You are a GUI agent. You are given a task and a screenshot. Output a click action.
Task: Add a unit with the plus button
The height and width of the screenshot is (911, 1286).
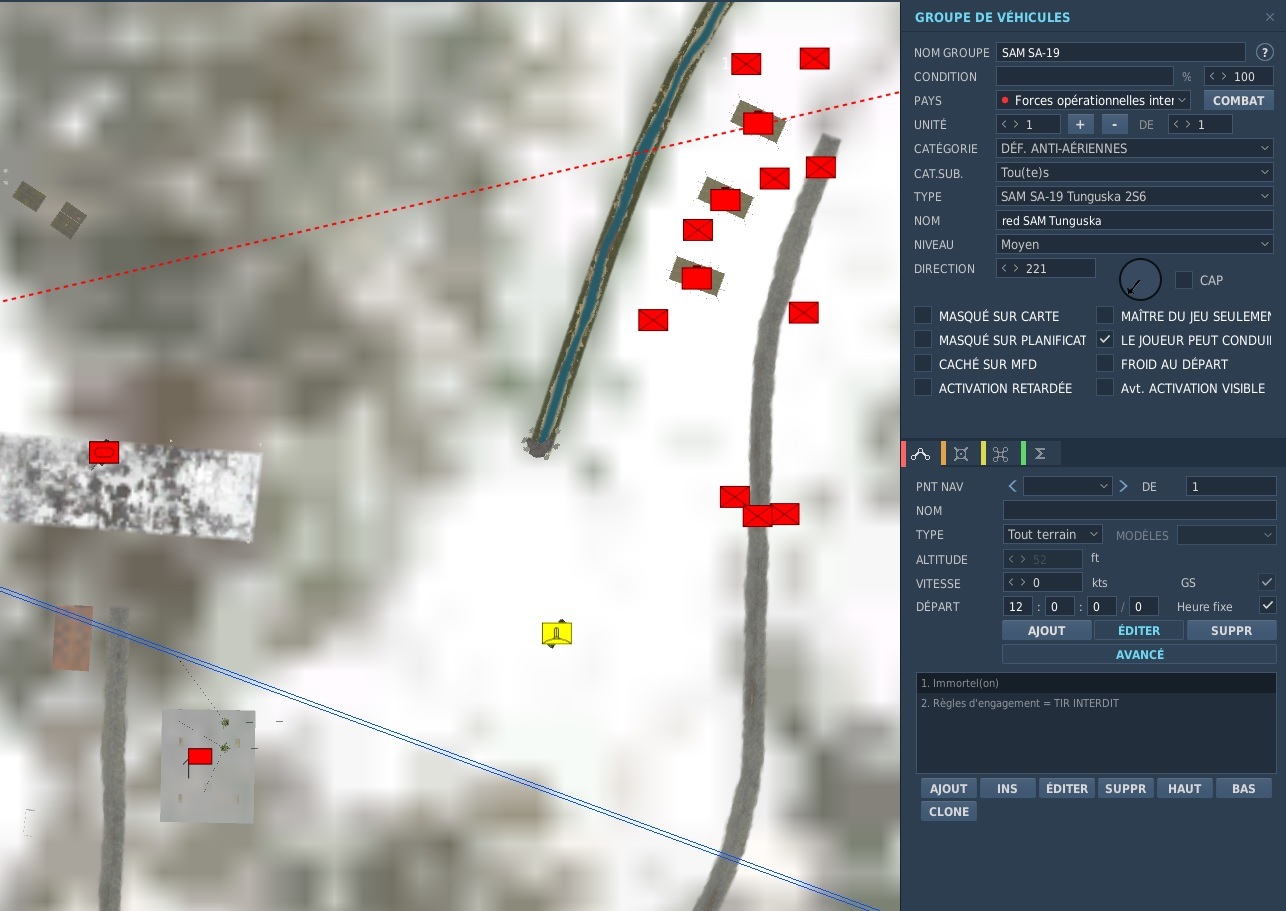tap(1080, 124)
